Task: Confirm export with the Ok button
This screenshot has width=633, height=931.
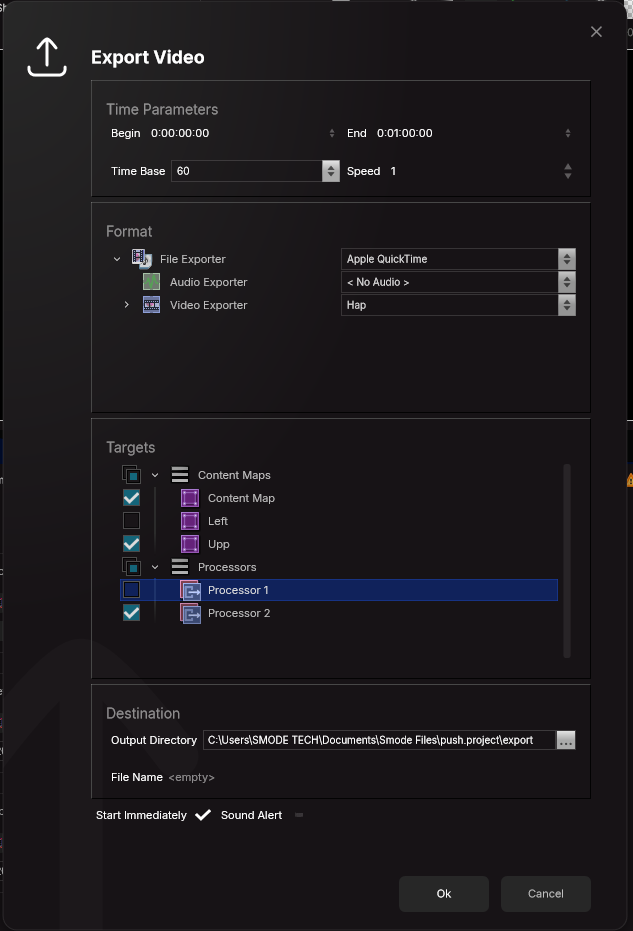Action: tap(444, 894)
